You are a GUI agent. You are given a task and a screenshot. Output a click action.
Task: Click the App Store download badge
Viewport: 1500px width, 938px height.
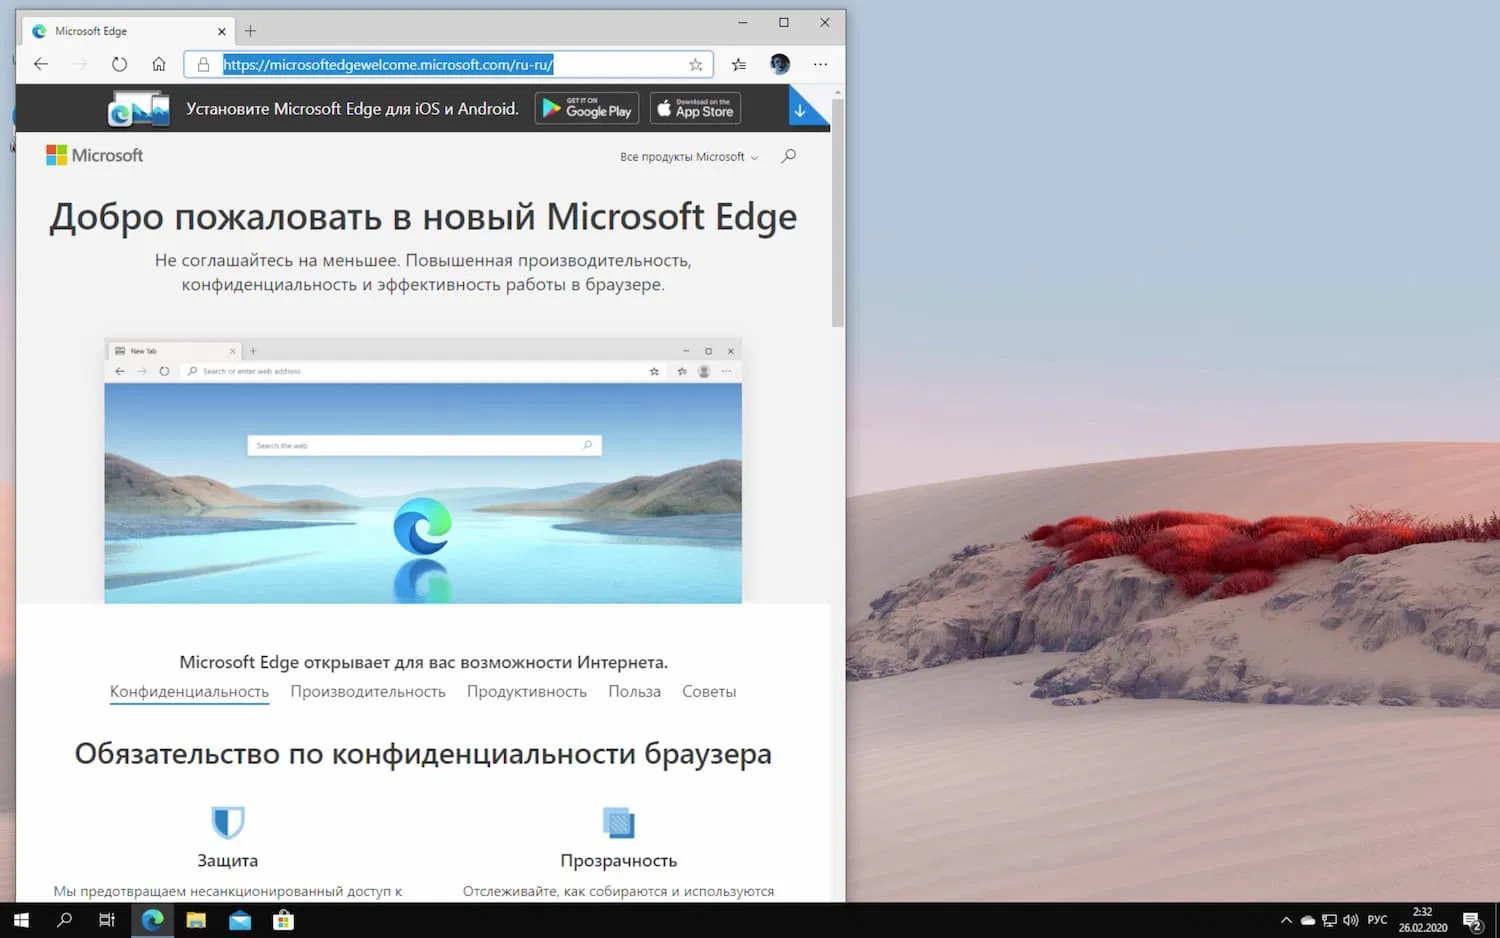coord(694,108)
